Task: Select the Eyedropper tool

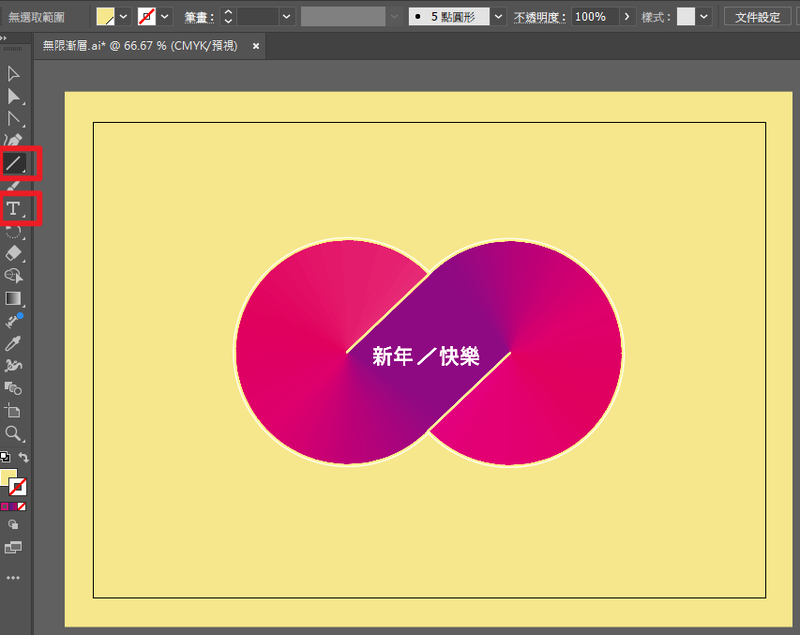Action: click(x=14, y=343)
